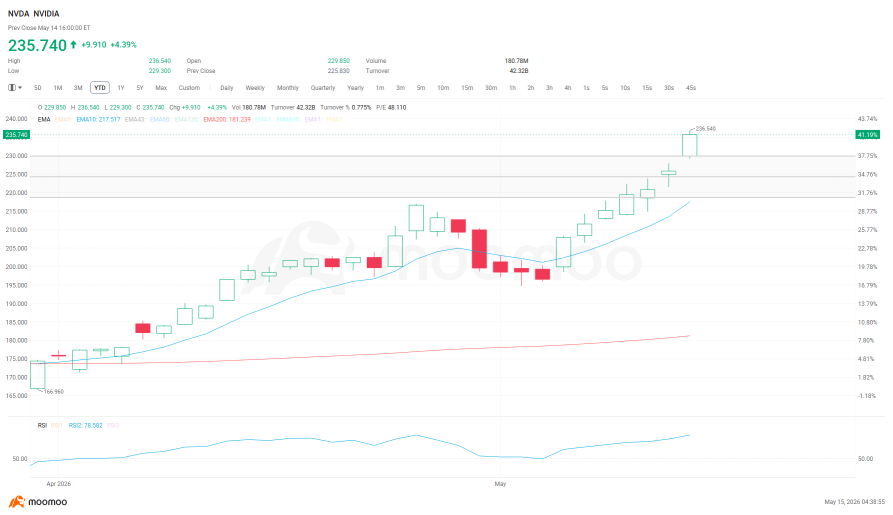The image size is (893, 515).
Task: Switch to Monthly candle interval
Action: [288, 88]
